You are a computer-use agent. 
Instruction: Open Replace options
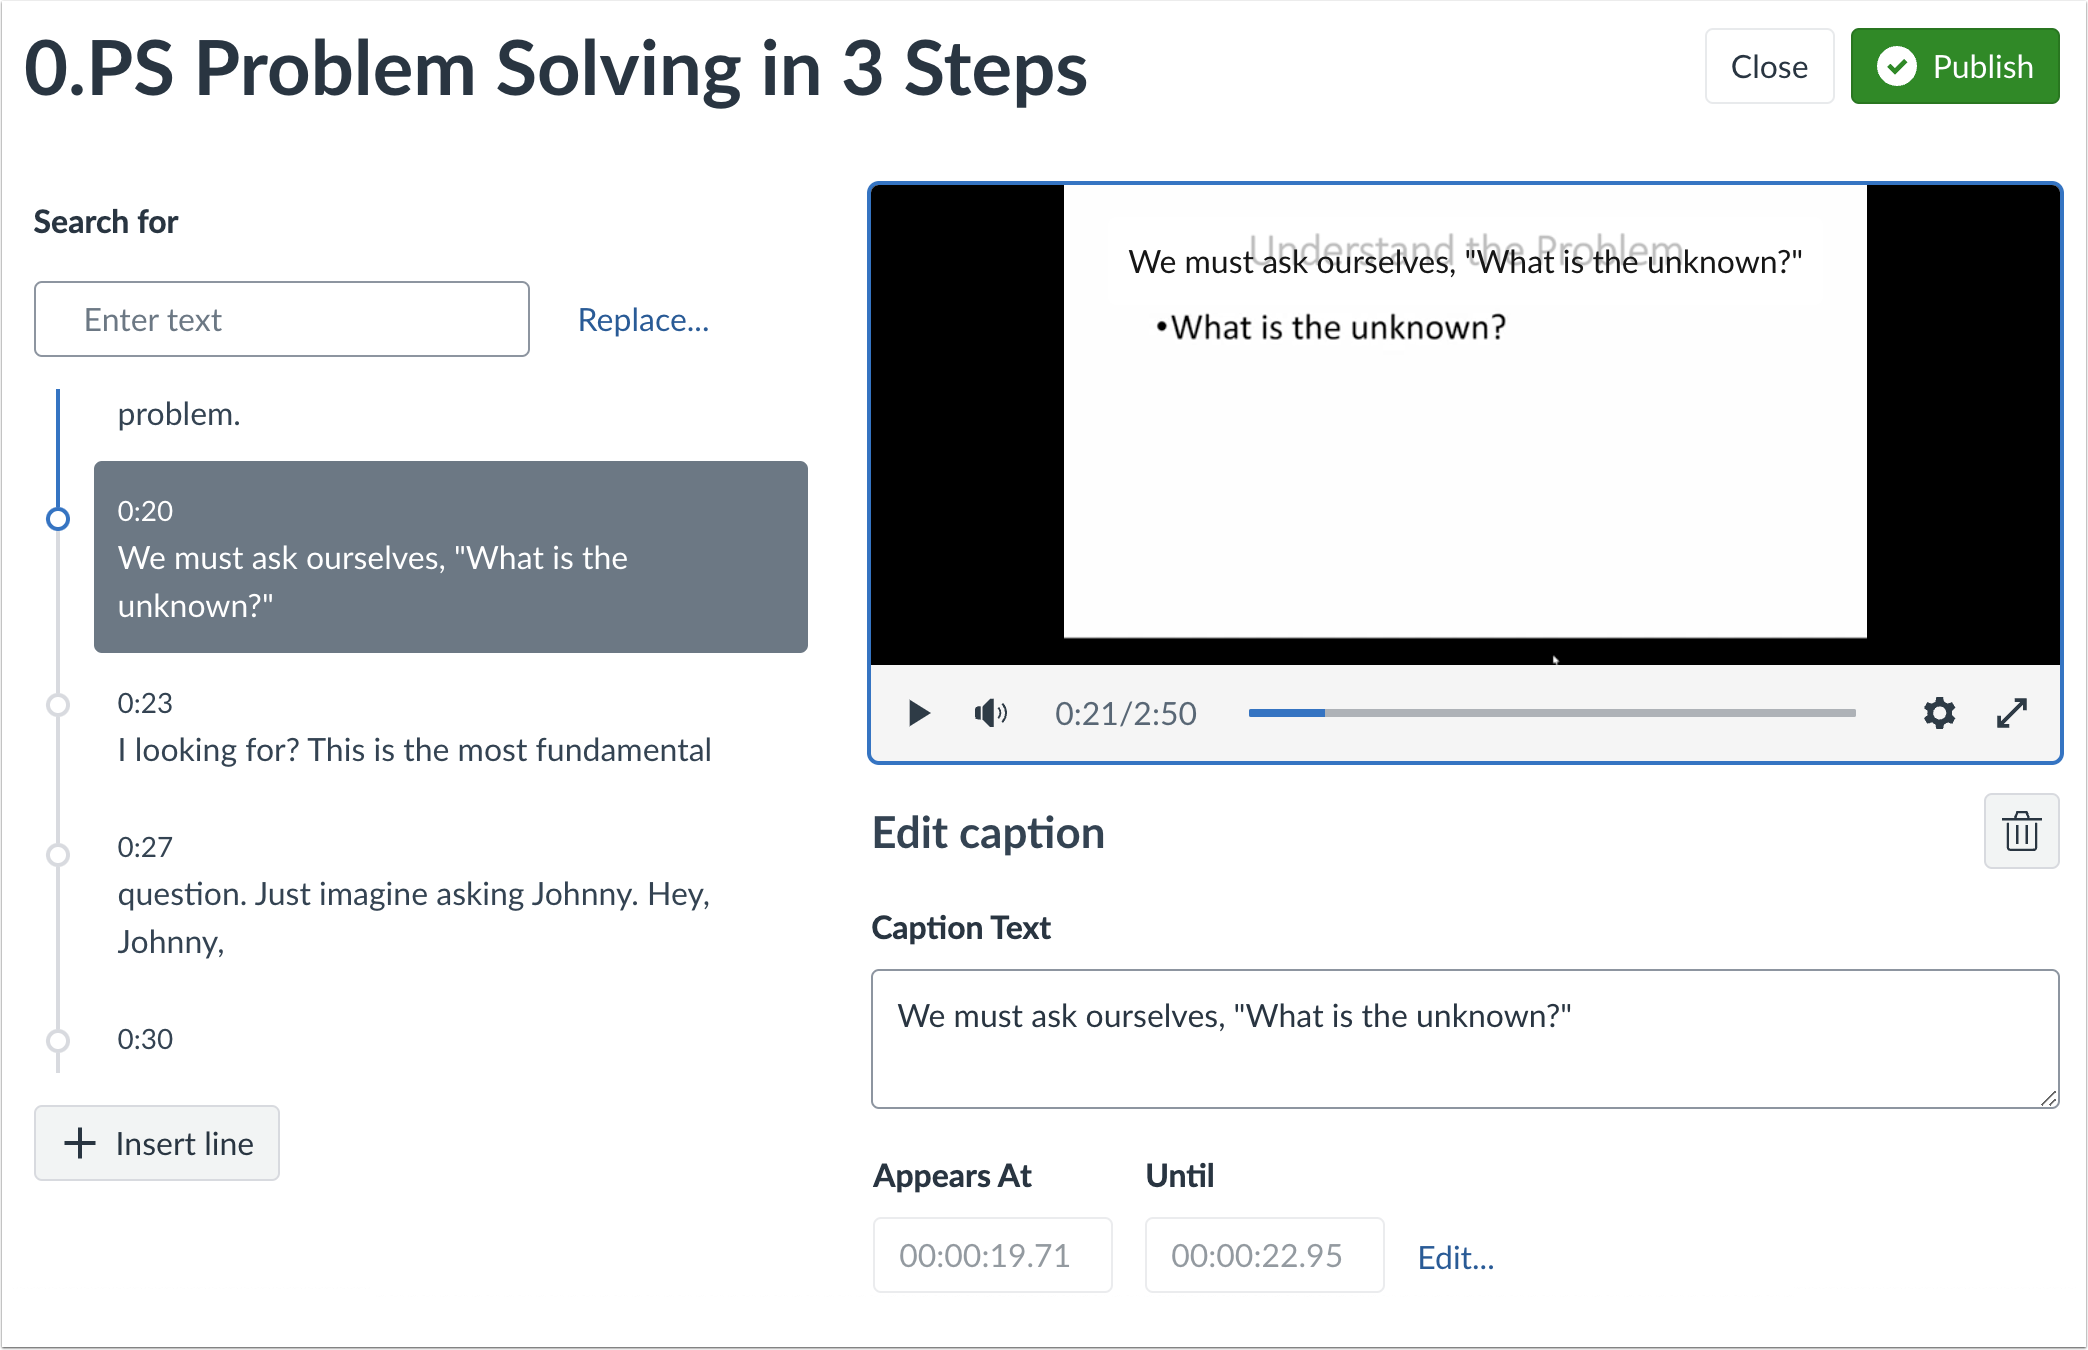(x=643, y=320)
